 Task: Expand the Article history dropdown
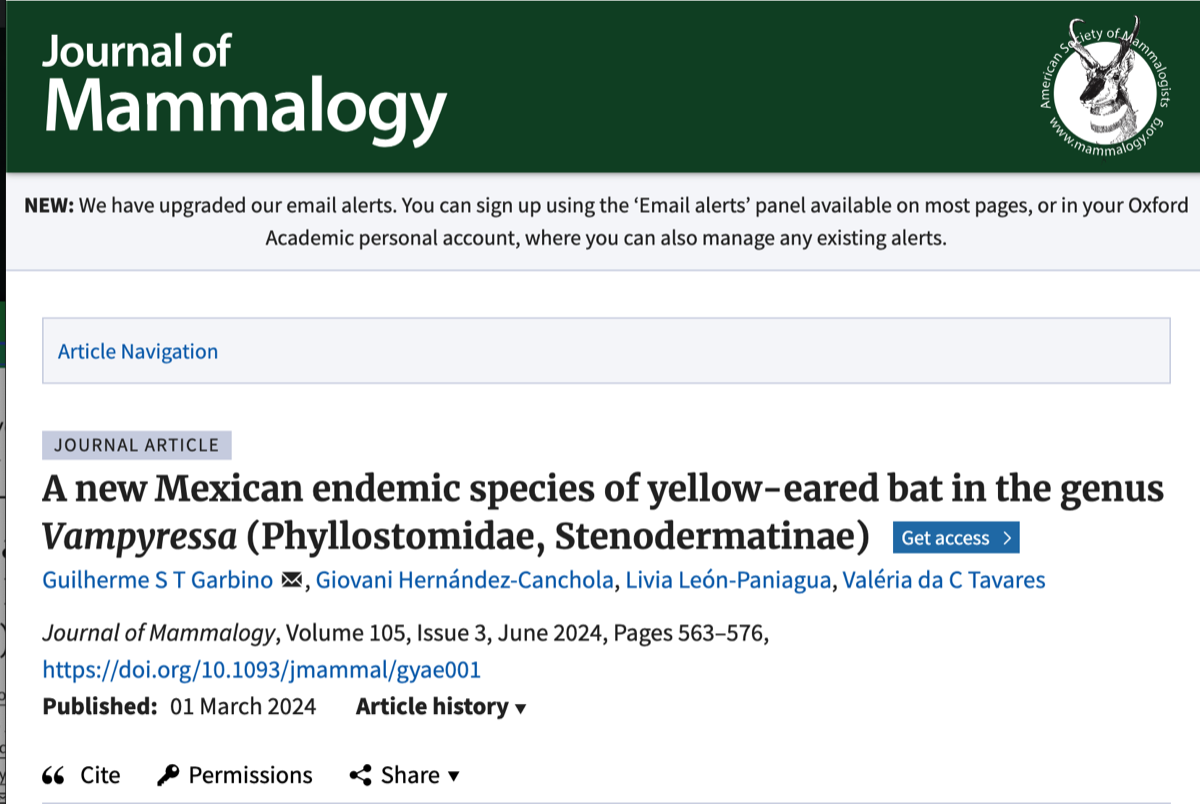pyautogui.click(x=441, y=706)
